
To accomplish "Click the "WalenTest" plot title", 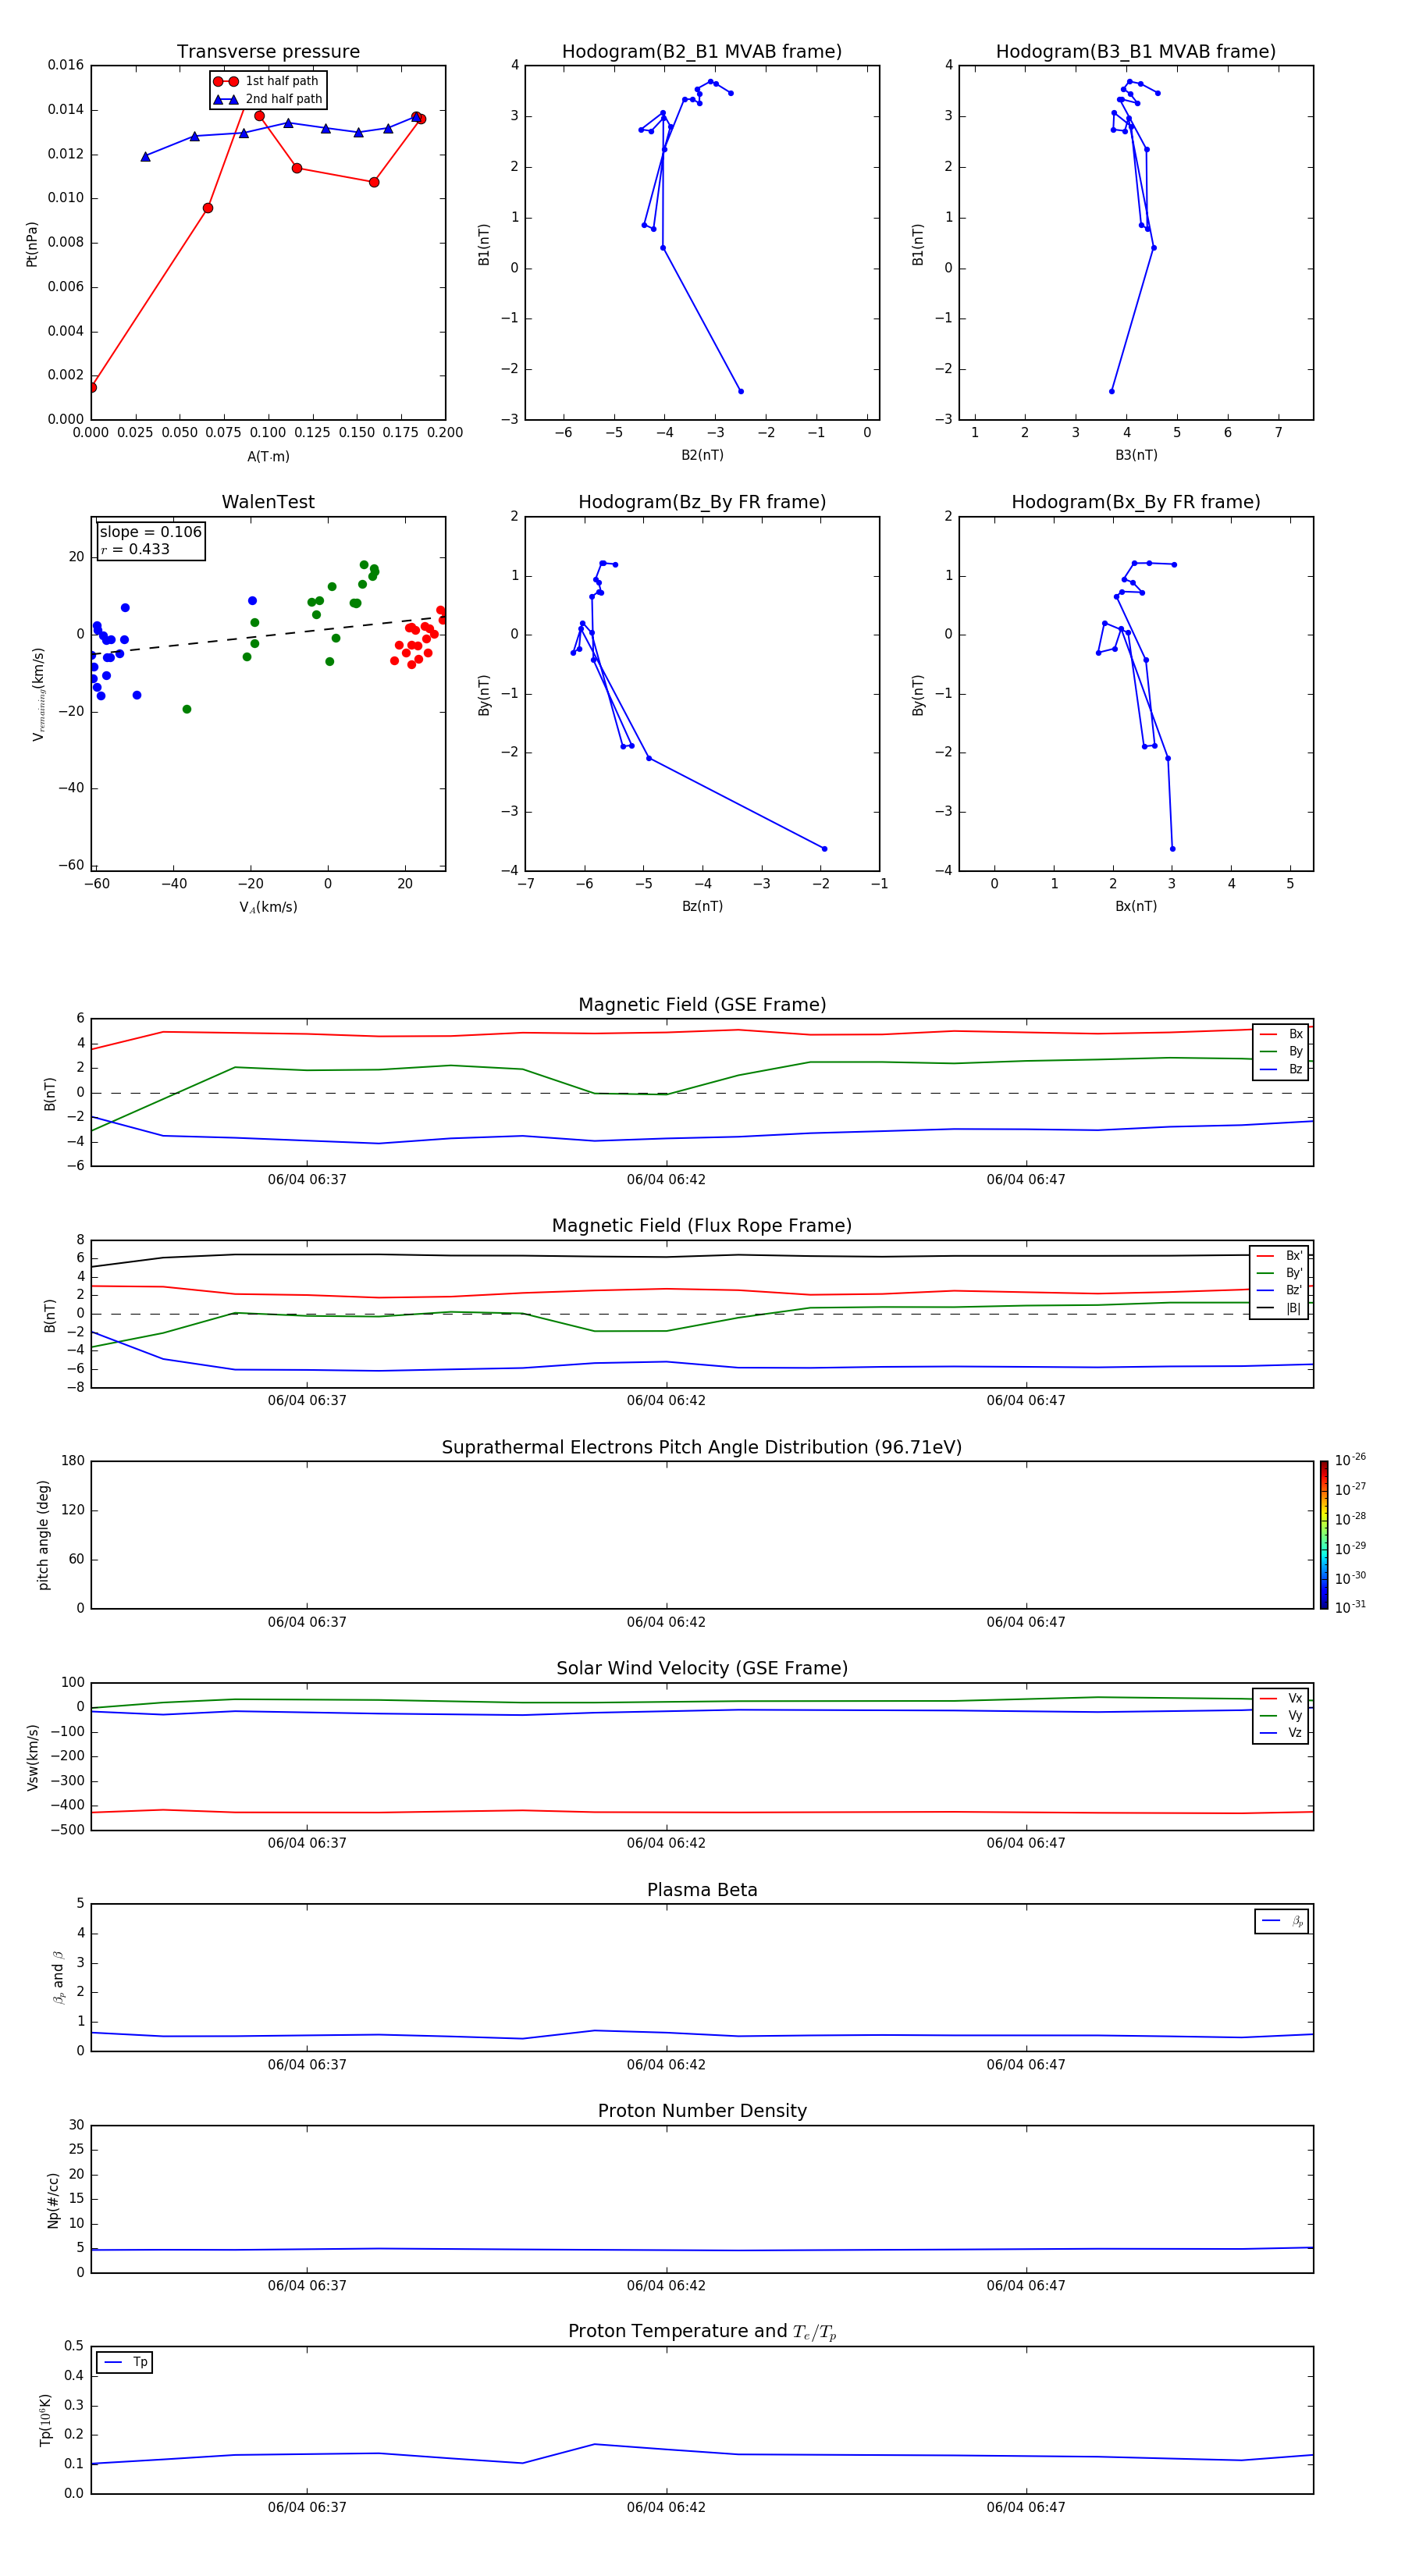I will (x=268, y=502).
